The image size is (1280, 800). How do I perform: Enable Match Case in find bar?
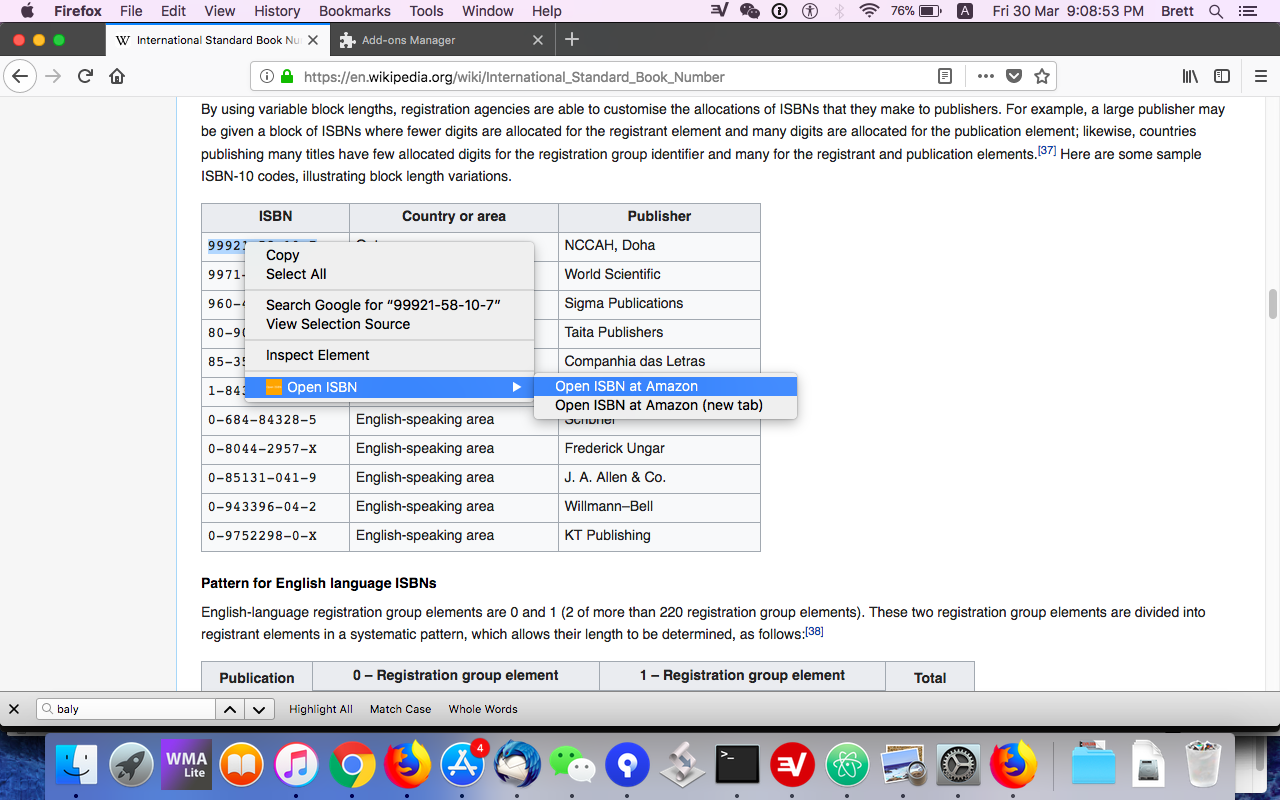pyautogui.click(x=400, y=709)
